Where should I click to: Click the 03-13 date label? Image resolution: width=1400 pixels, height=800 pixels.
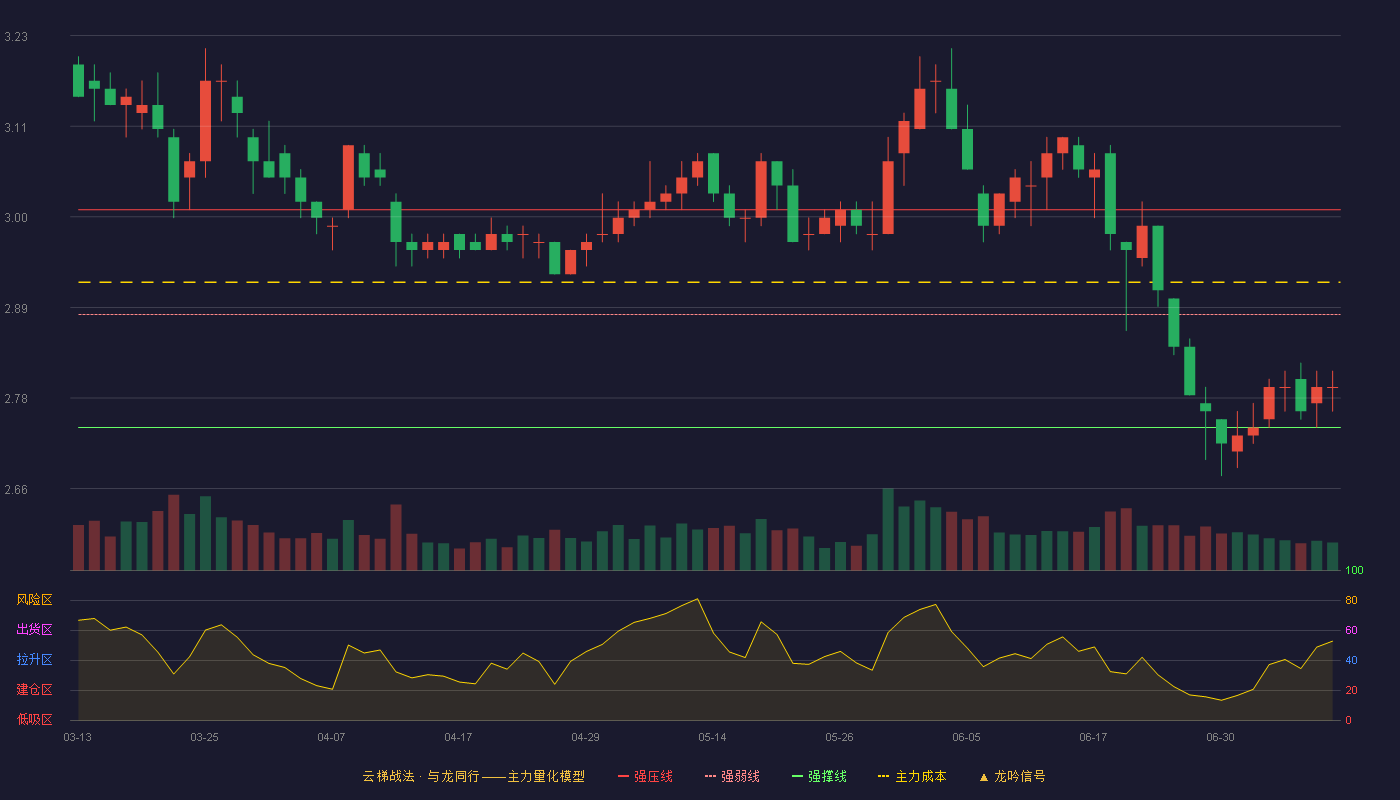(x=77, y=737)
